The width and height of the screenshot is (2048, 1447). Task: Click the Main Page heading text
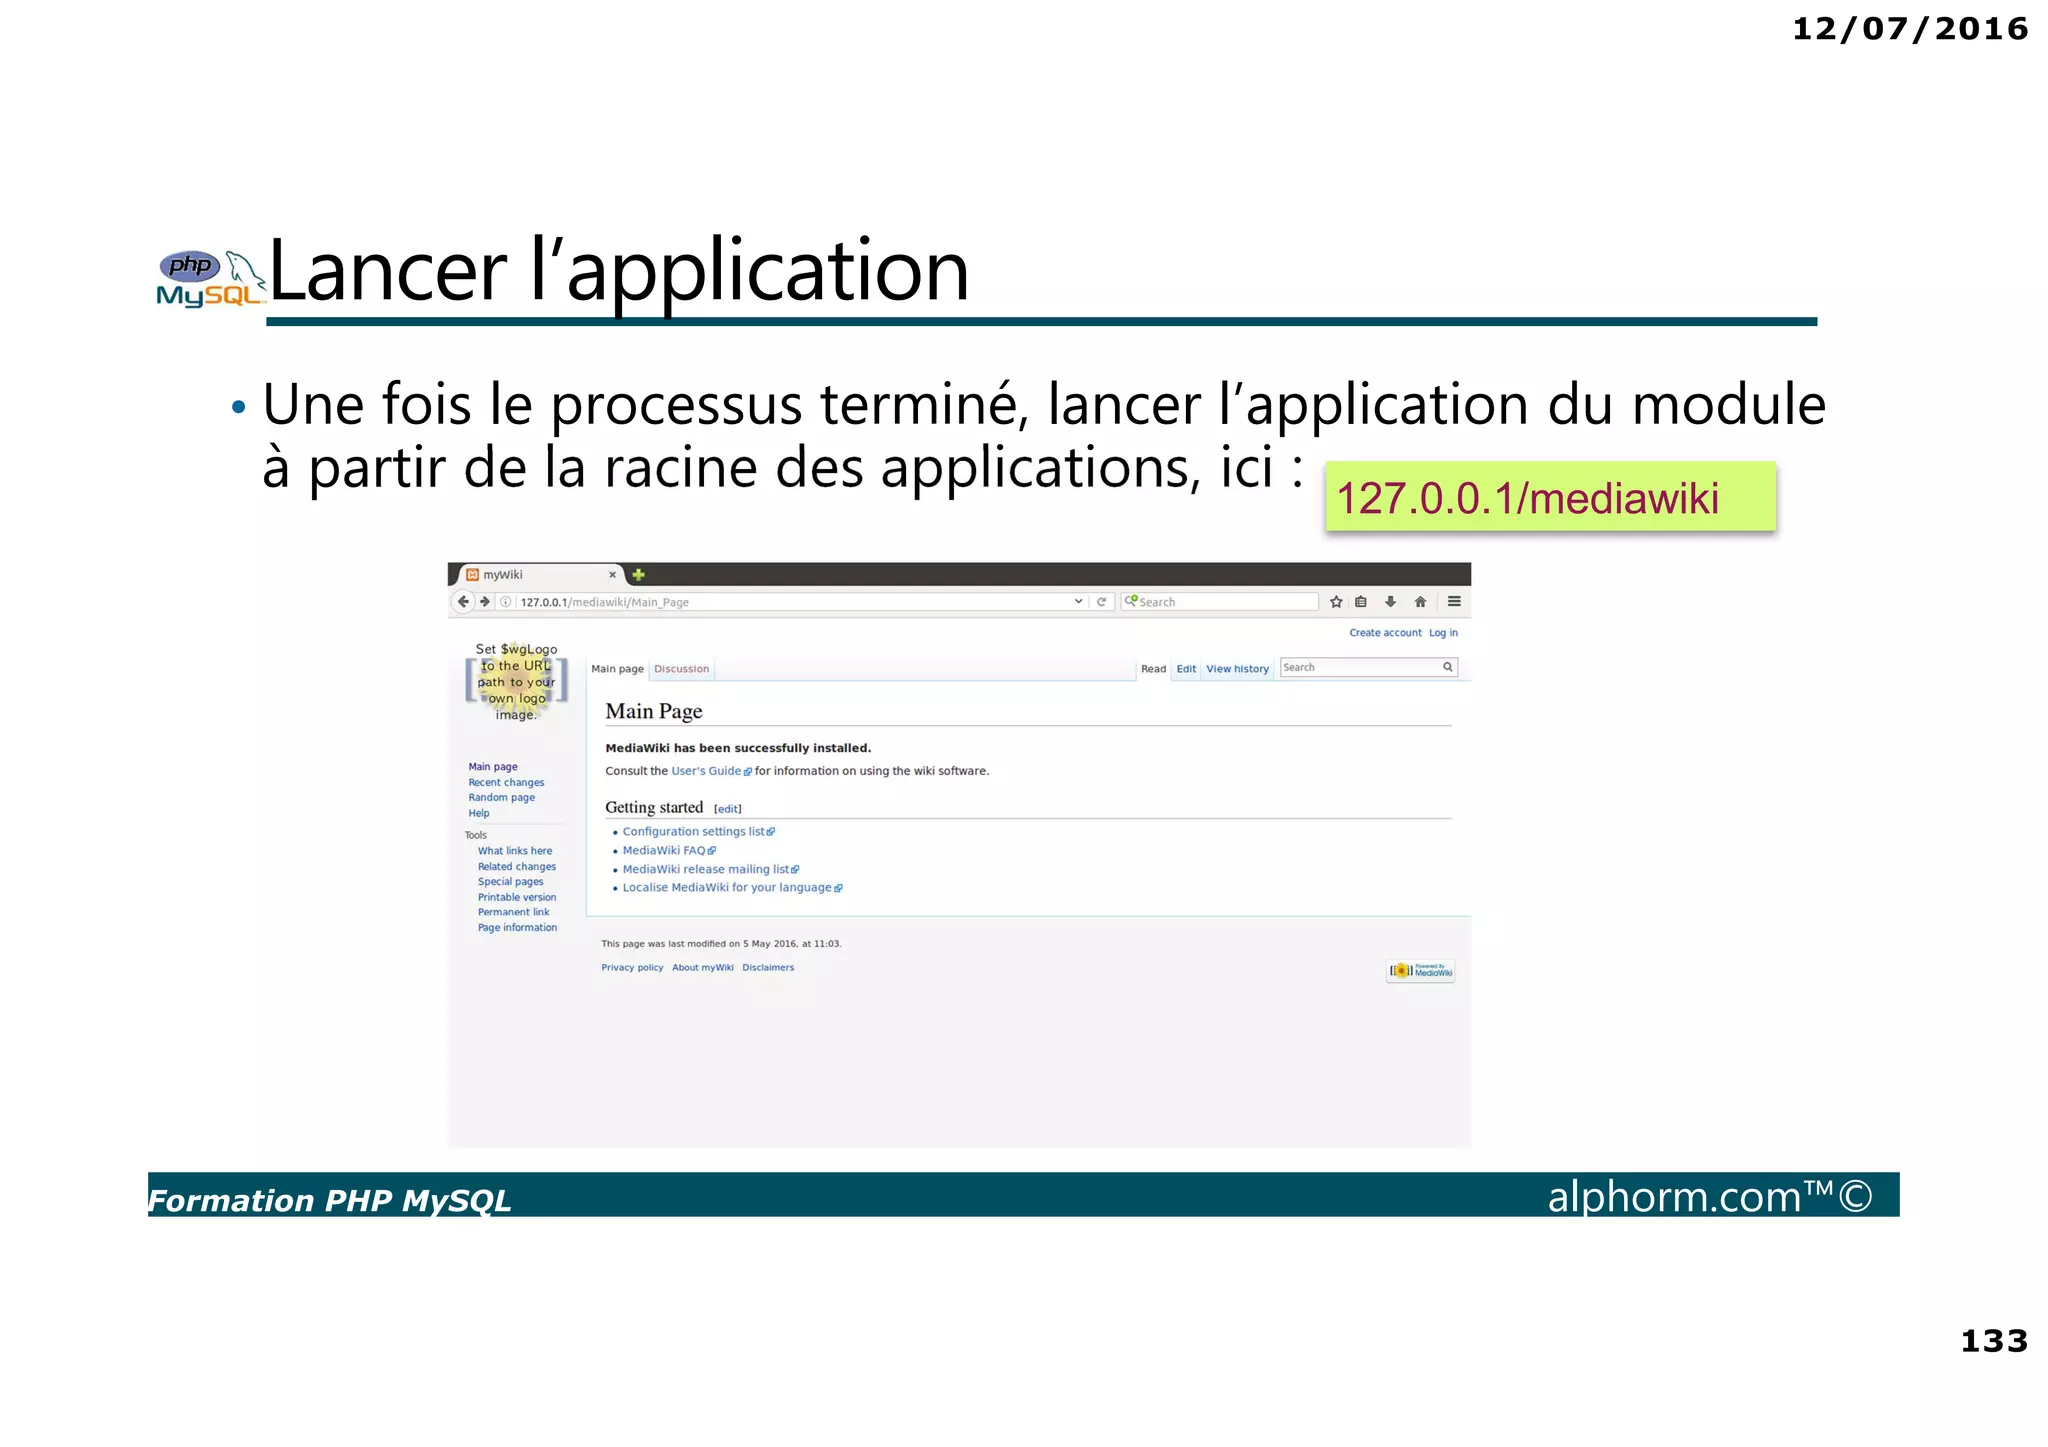click(x=654, y=711)
